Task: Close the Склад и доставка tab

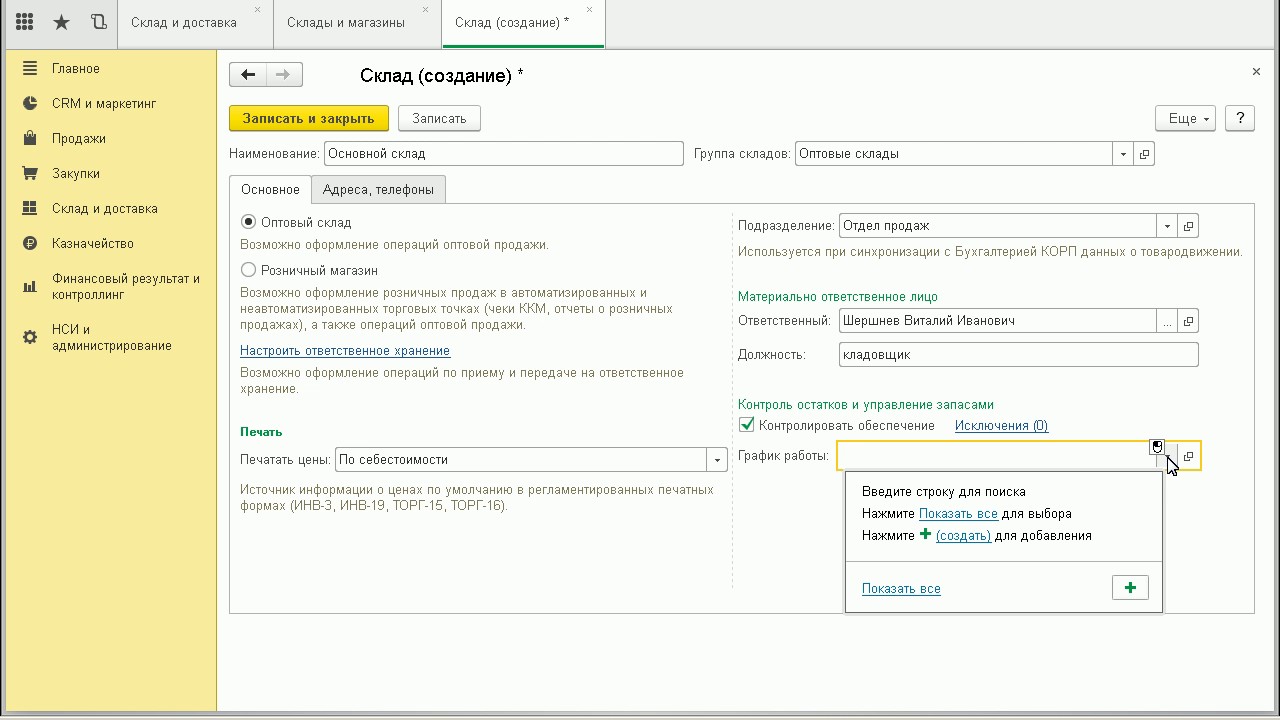Action: coord(257,10)
